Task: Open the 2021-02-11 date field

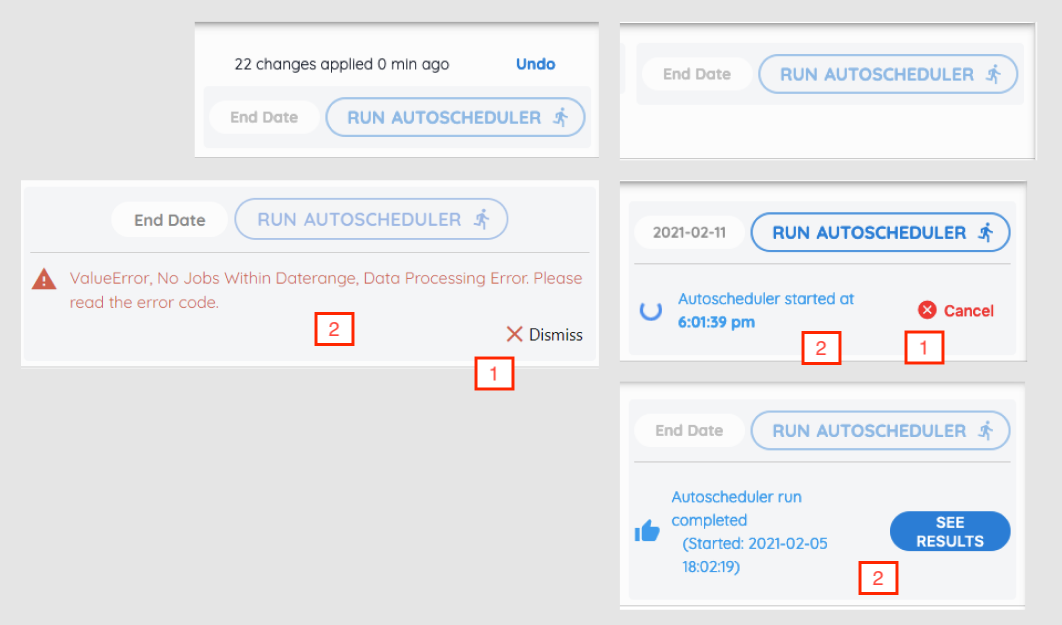Action: [689, 233]
